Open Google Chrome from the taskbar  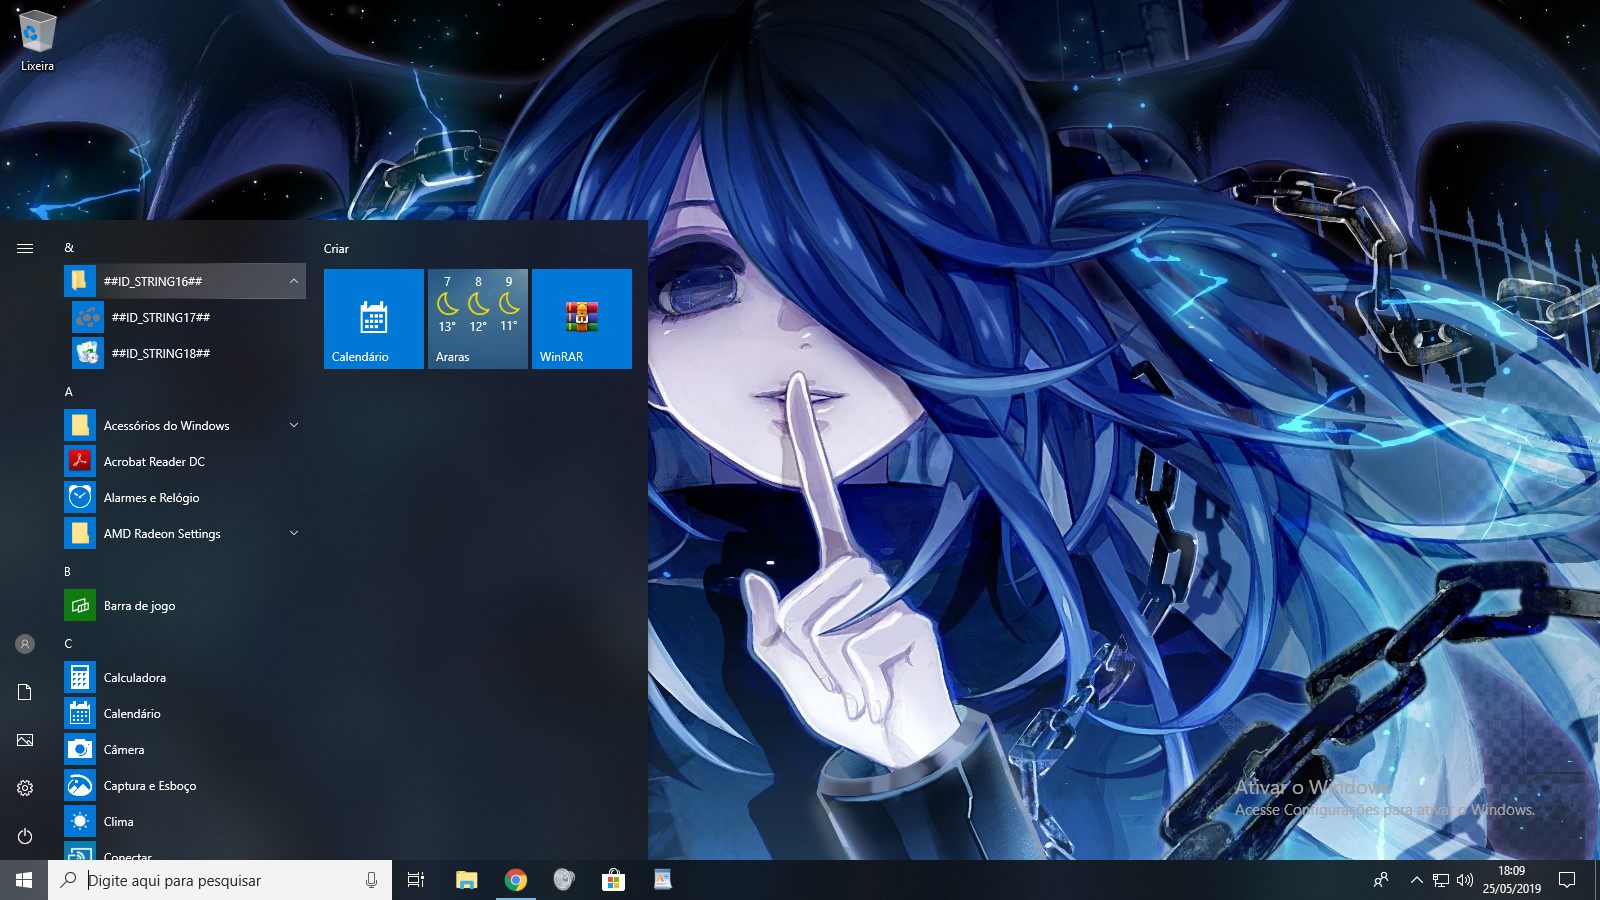pos(516,880)
